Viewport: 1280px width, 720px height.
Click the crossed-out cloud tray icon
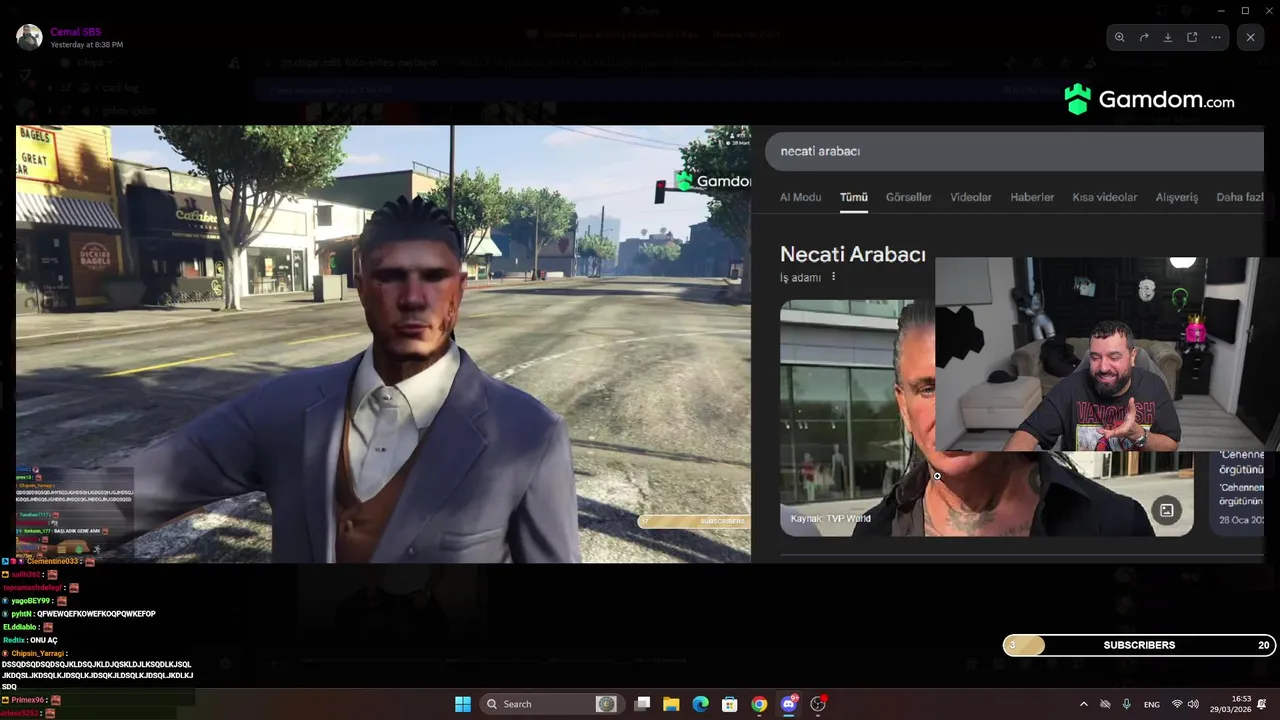point(1105,704)
